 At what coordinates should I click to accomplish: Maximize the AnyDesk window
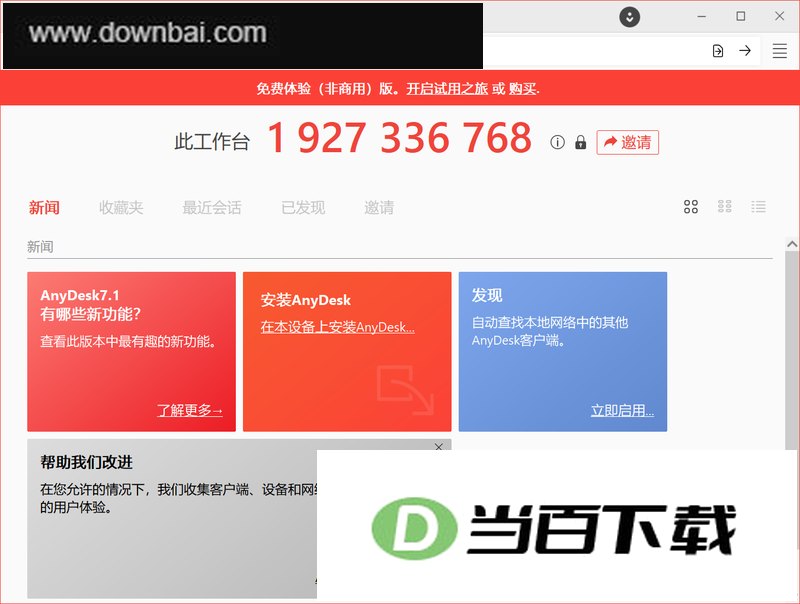741,17
